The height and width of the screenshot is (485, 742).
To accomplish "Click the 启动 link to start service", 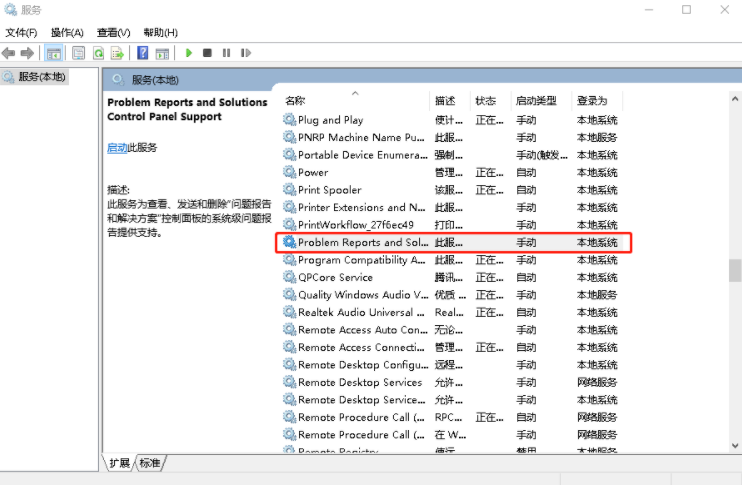I will [117, 148].
